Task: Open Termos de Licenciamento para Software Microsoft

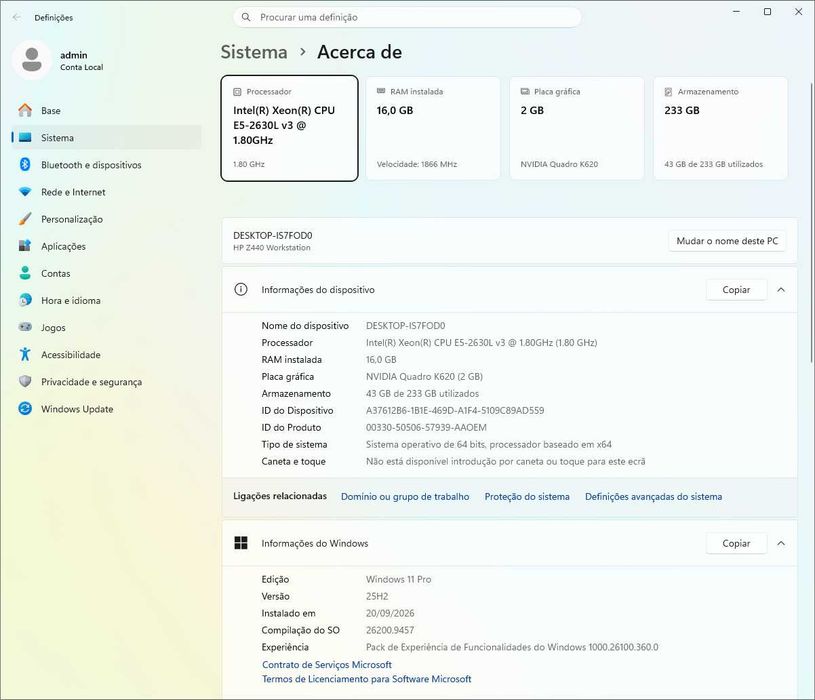Action: [x=366, y=679]
